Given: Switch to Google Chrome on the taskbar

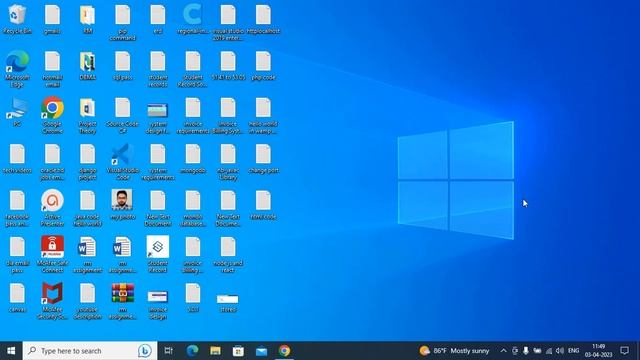Looking at the screenshot, I should [284, 351].
